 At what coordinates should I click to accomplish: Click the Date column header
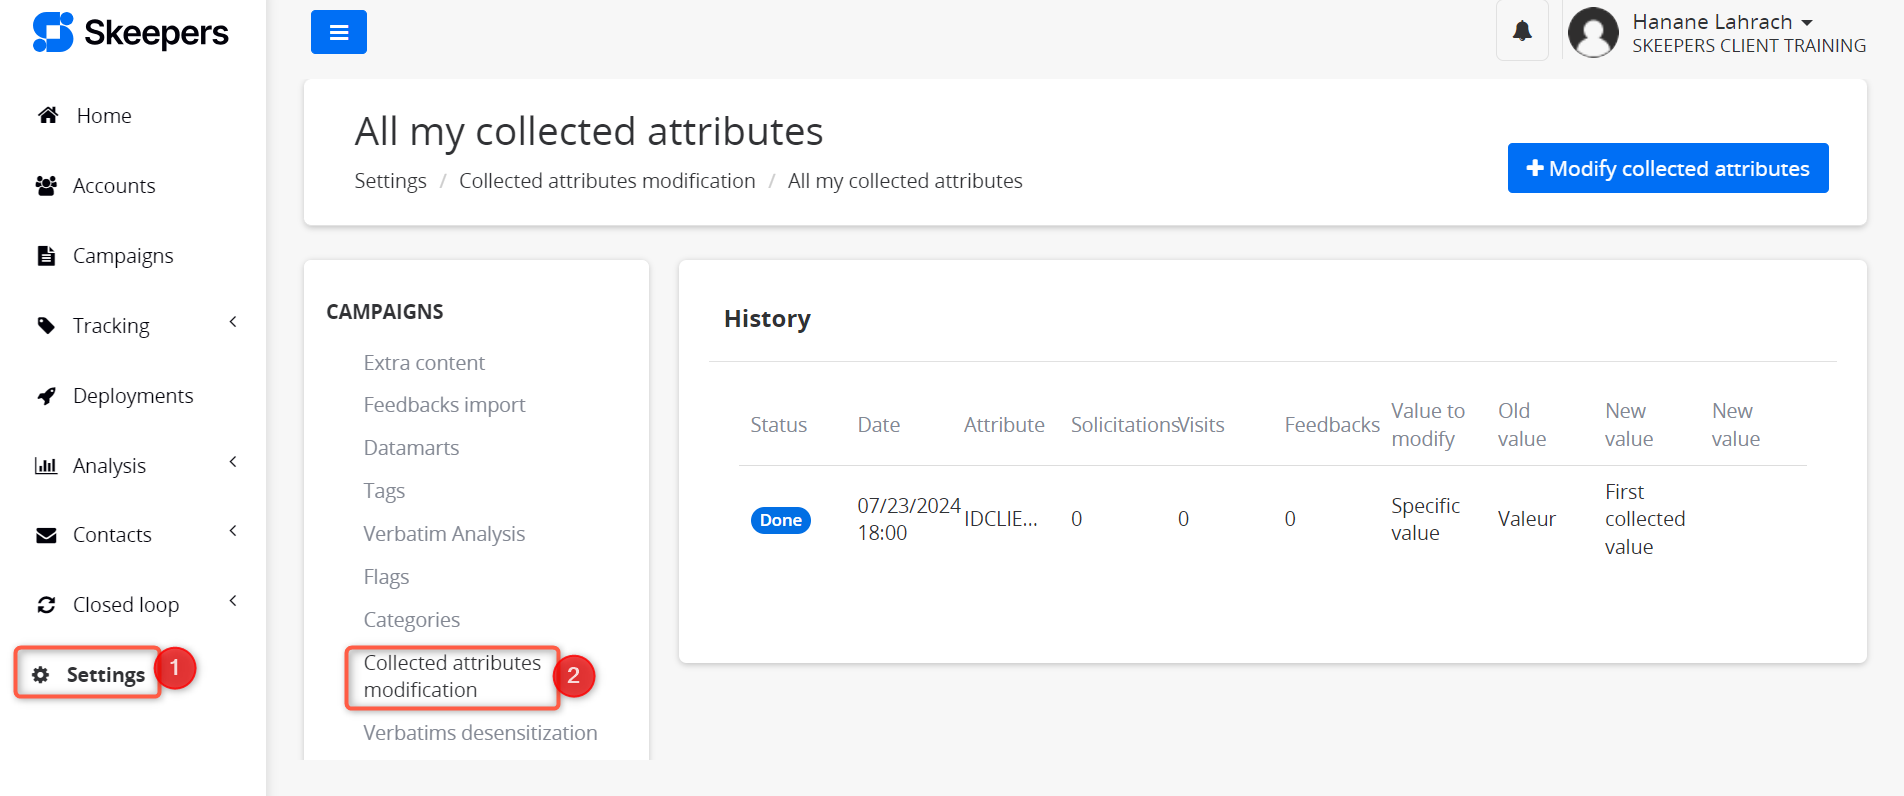click(x=878, y=425)
